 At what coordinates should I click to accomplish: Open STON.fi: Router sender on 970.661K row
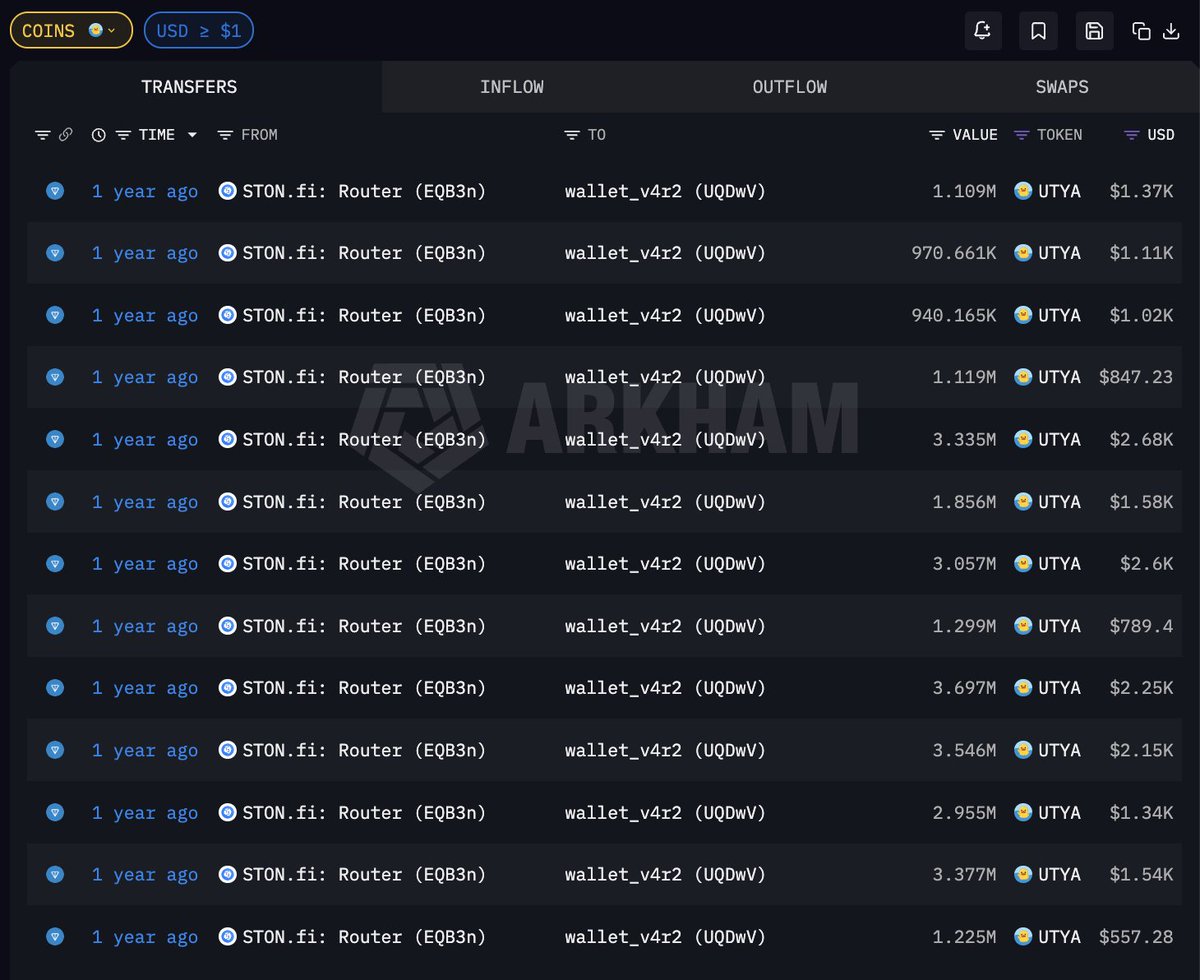click(x=364, y=253)
